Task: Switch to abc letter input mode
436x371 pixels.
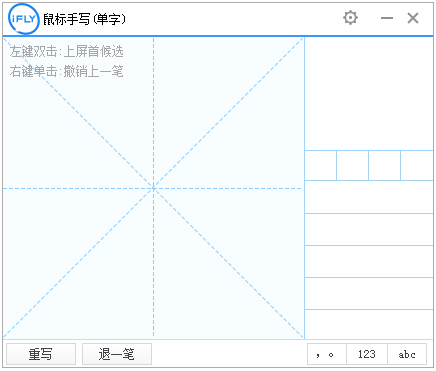Action: pos(407,354)
